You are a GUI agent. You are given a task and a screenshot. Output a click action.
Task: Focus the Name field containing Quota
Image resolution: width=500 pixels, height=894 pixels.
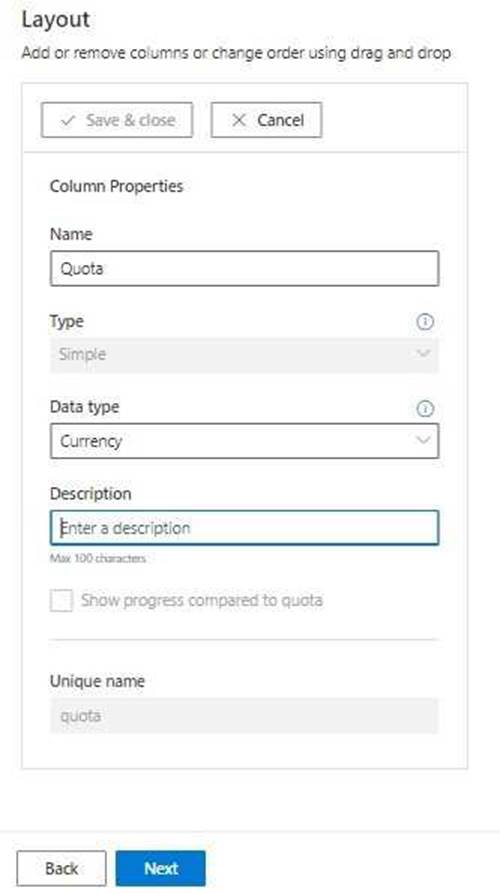(x=245, y=268)
